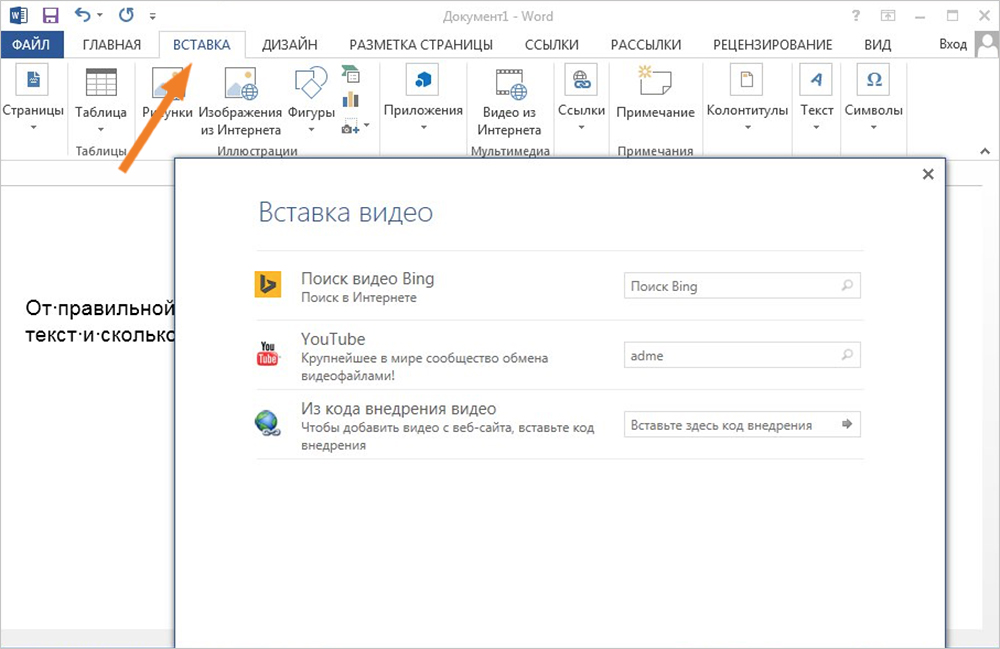Click the Поиск в Интернете subtitle
This screenshot has width=1000, height=649.
pyautogui.click(x=358, y=297)
